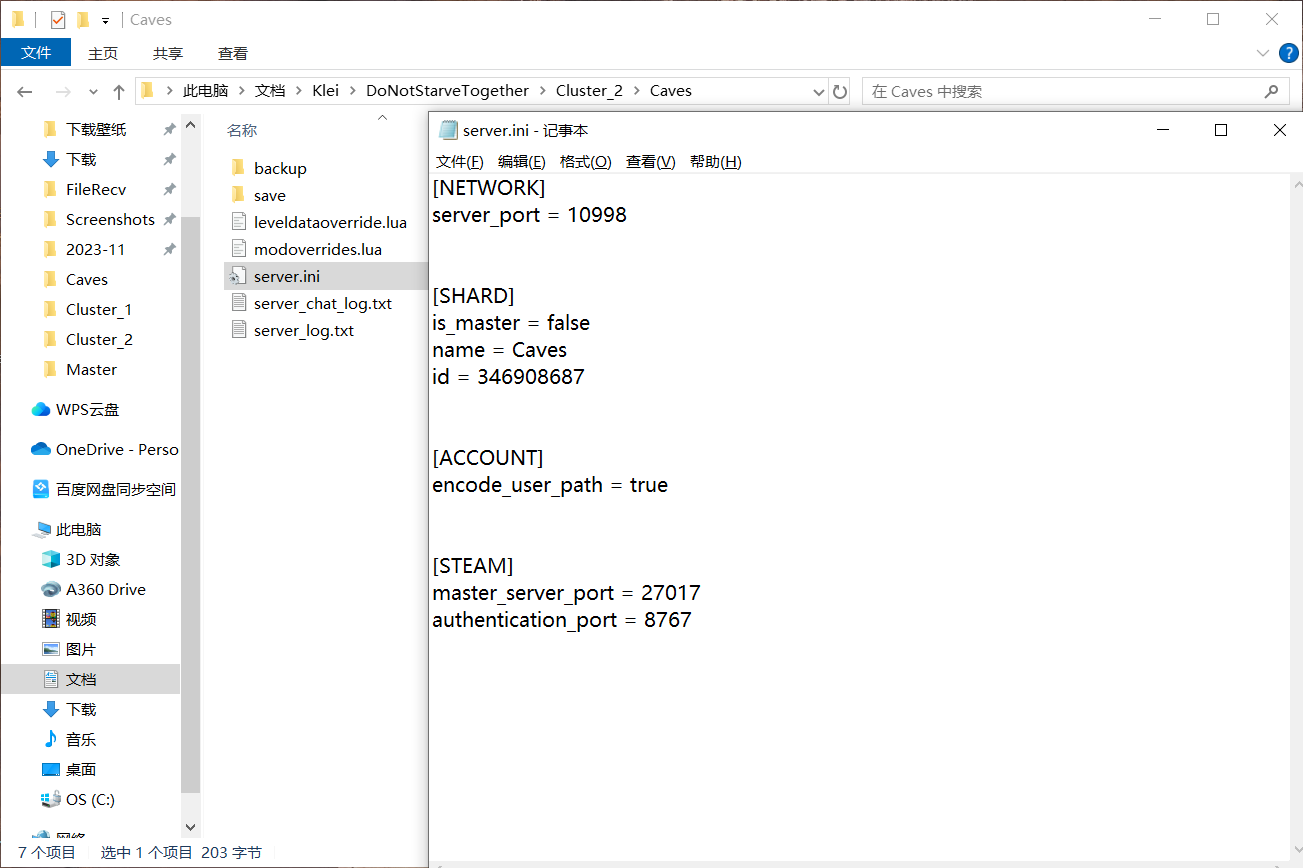
Task: Go forward with the Explorer forward arrow
Action: (x=62, y=91)
